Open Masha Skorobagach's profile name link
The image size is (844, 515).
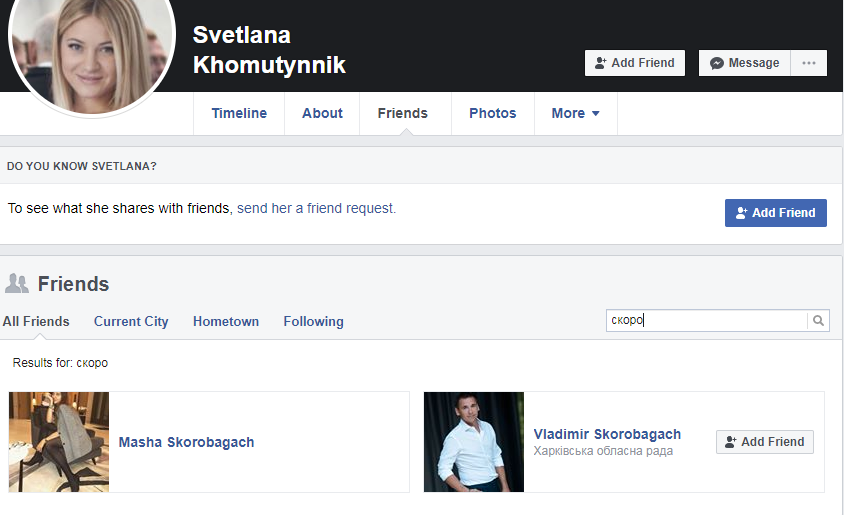(186, 442)
